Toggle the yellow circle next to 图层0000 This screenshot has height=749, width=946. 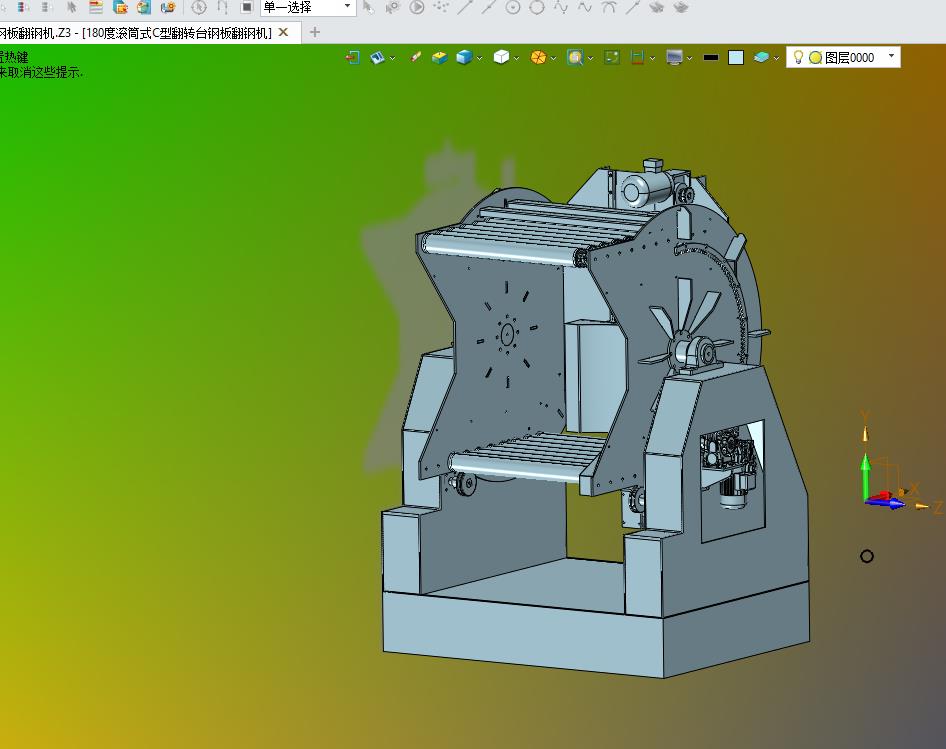click(815, 57)
